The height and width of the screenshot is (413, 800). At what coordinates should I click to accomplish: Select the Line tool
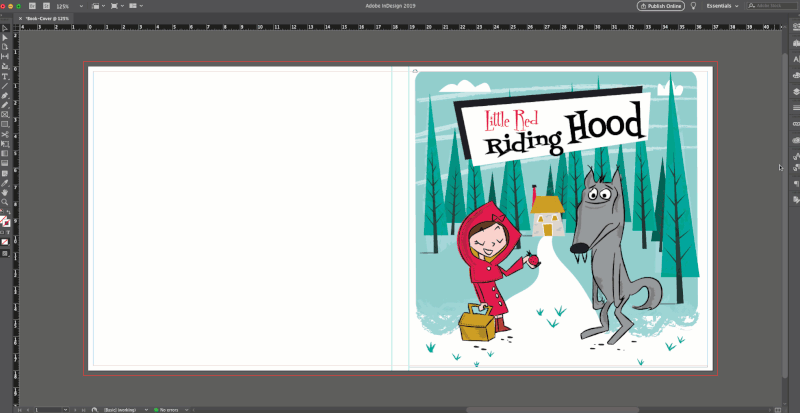tap(5, 85)
